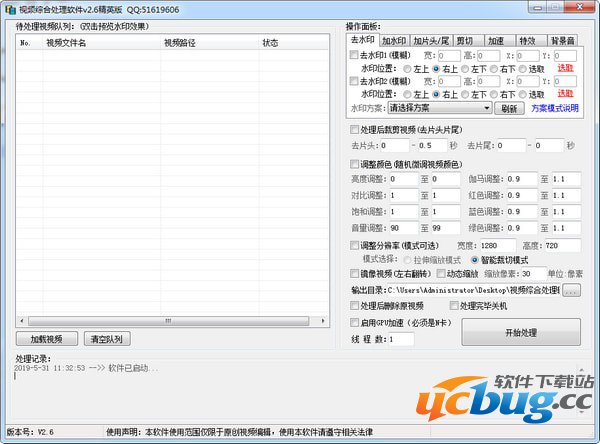Click the 视频路径 column header
Viewport: 600px width, 444px height.
pos(210,43)
